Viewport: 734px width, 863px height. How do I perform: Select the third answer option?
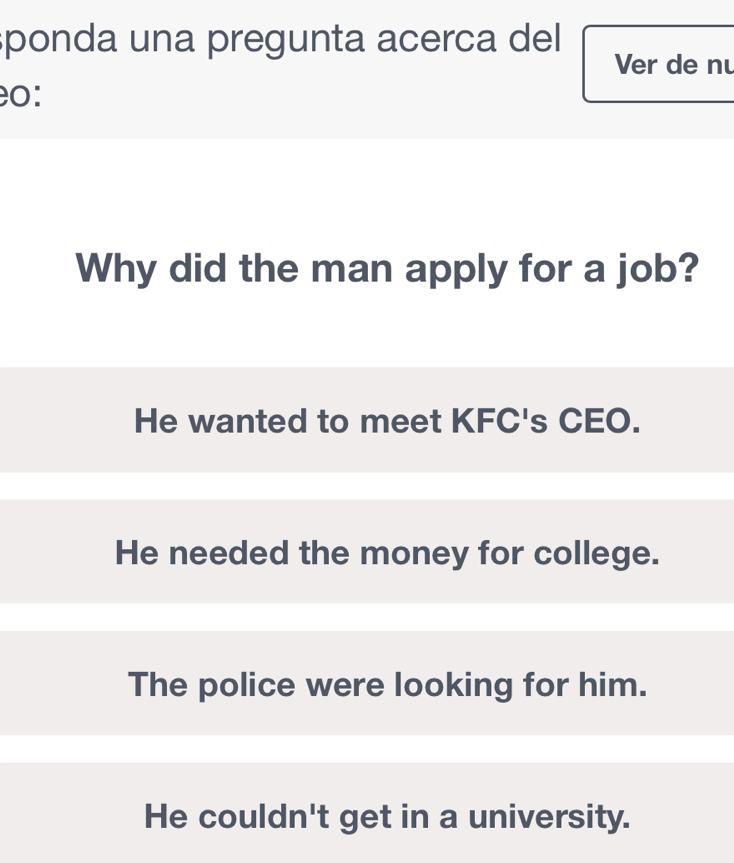pos(387,683)
